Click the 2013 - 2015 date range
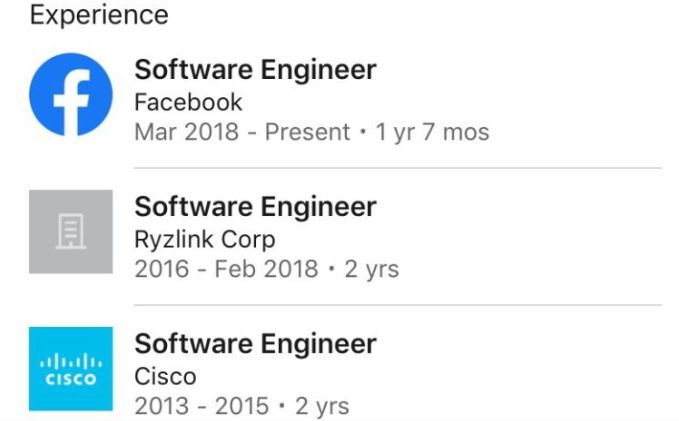 point(202,406)
